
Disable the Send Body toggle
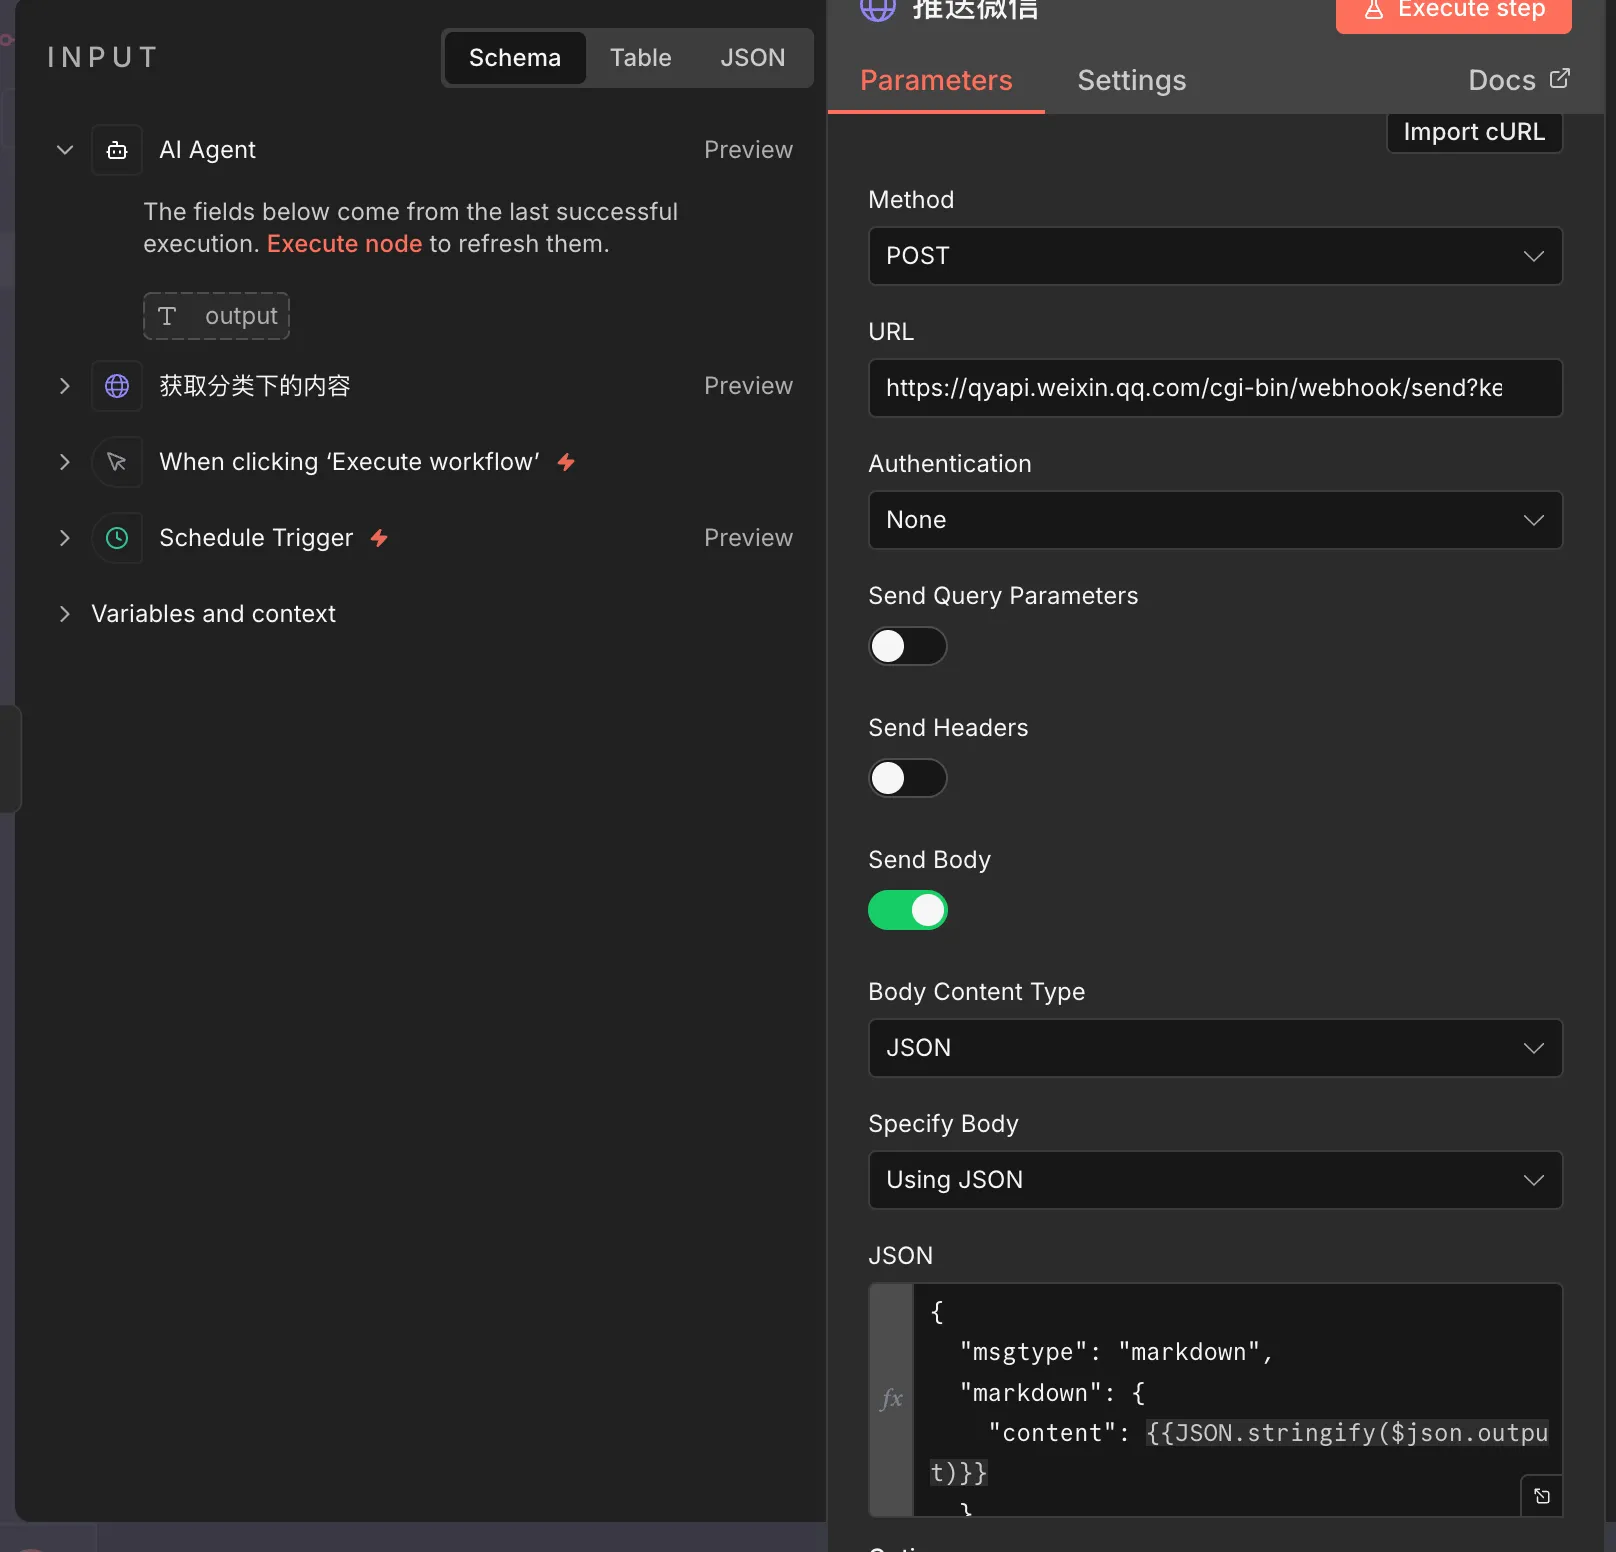907,910
